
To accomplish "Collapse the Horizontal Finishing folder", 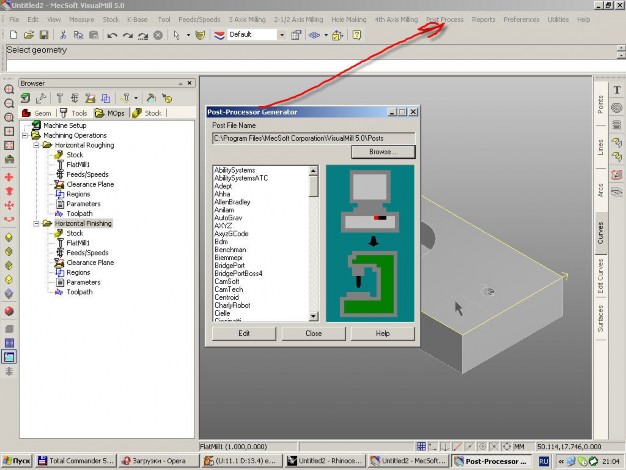I will tap(36, 223).
